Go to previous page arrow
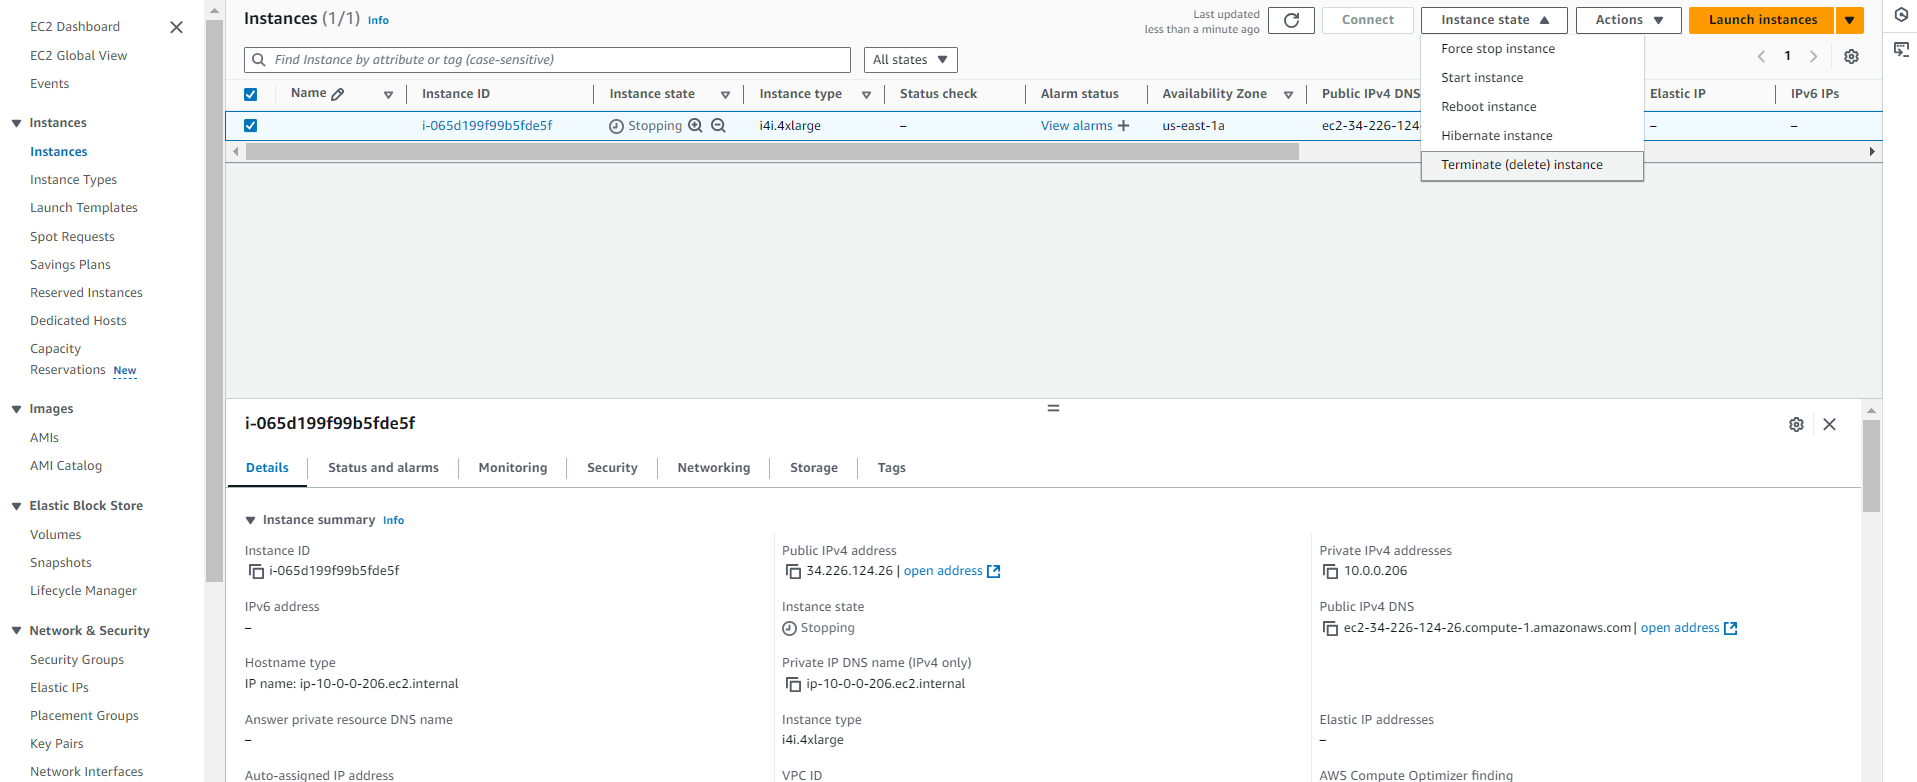Image resolution: width=1917 pixels, height=782 pixels. tap(1761, 57)
